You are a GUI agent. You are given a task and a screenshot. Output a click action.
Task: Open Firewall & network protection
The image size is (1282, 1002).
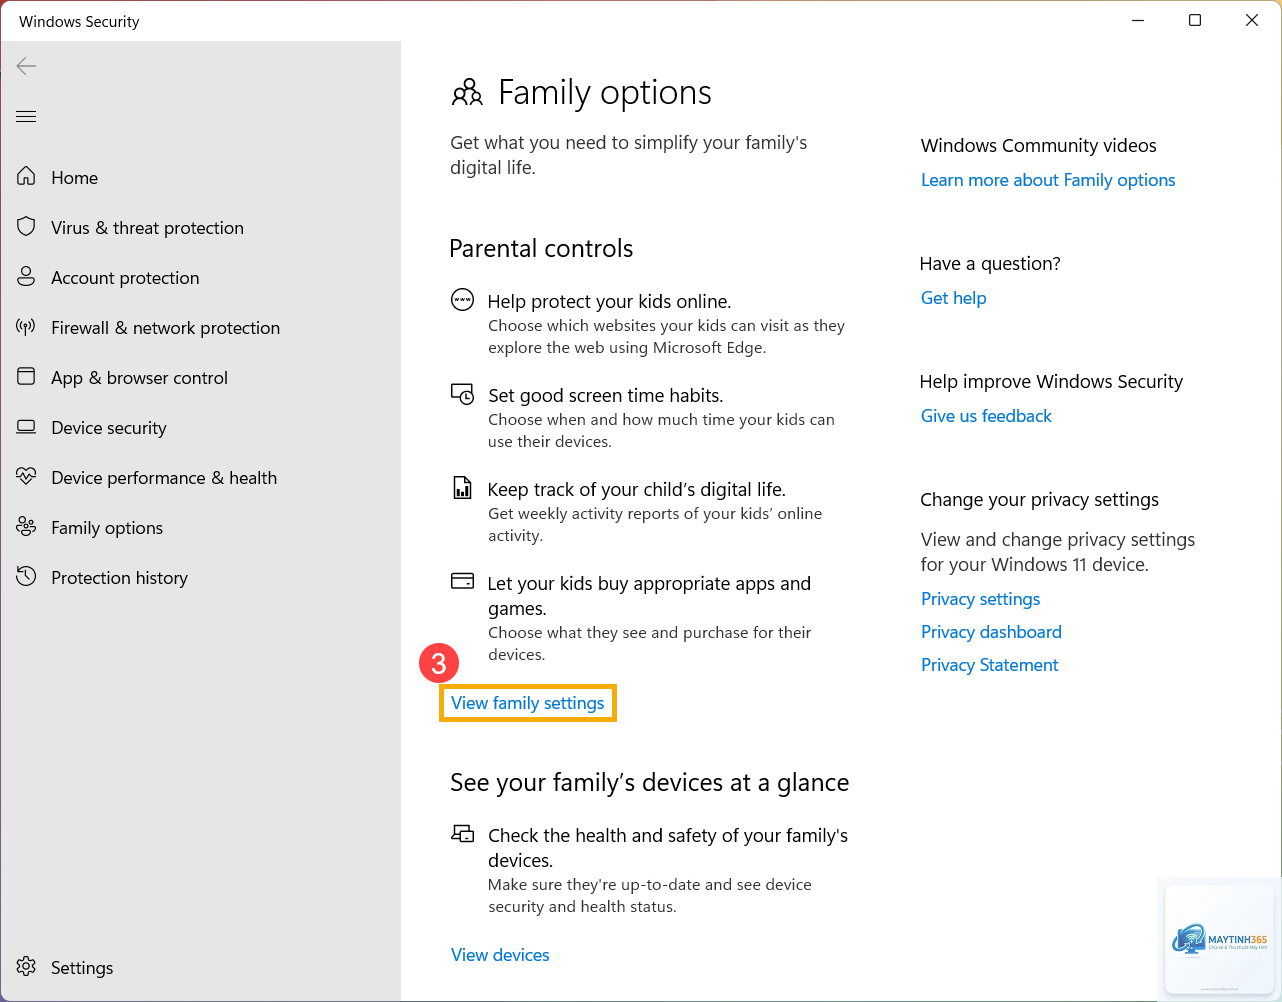coord(200,327)
